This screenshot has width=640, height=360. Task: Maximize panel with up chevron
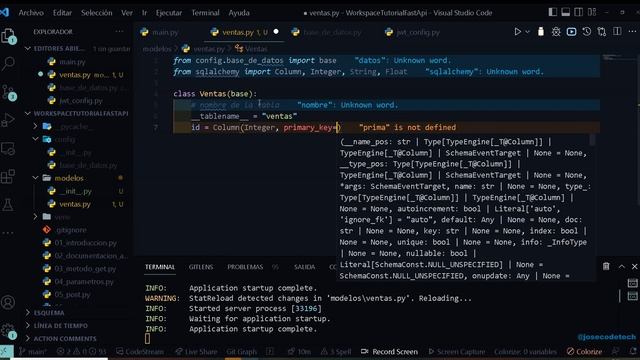[x=622, y=267]
